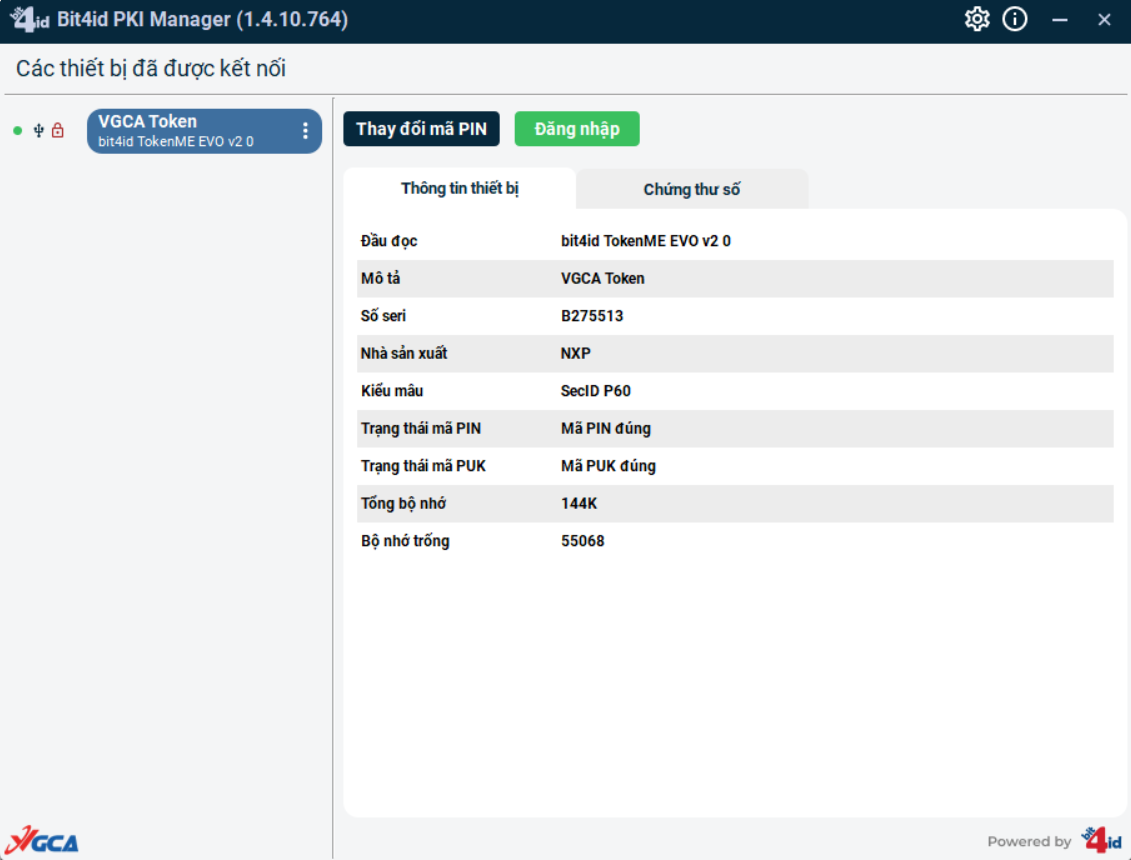Click the Nhà sản xuất label

404,354
